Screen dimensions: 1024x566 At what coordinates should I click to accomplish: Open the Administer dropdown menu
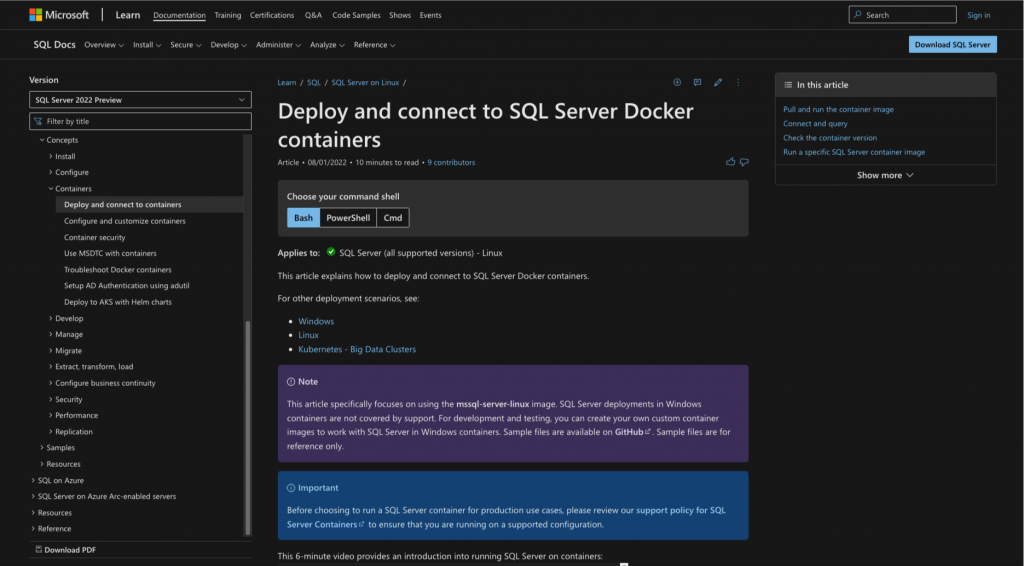click(x=278, y=45)
